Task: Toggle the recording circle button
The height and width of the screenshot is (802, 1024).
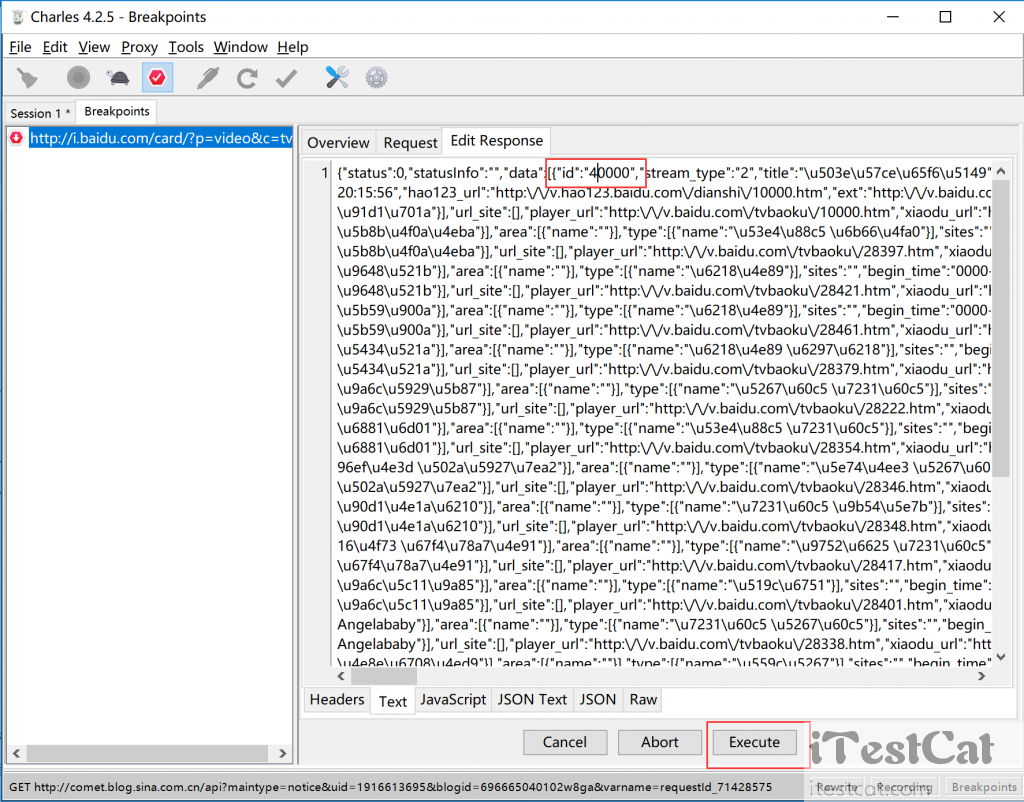Action: tap(78, 77)
